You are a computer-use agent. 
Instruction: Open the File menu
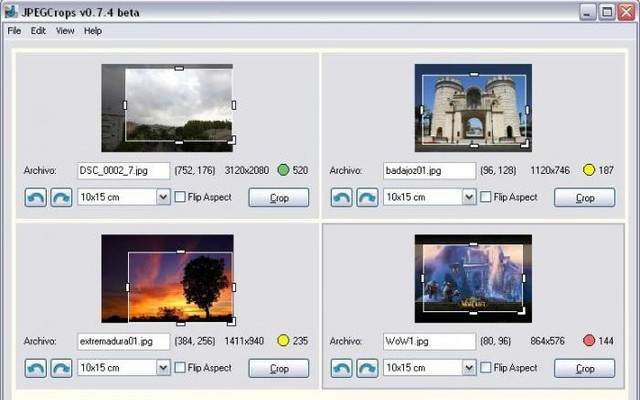pyautogui.click(x=14, y=31)
